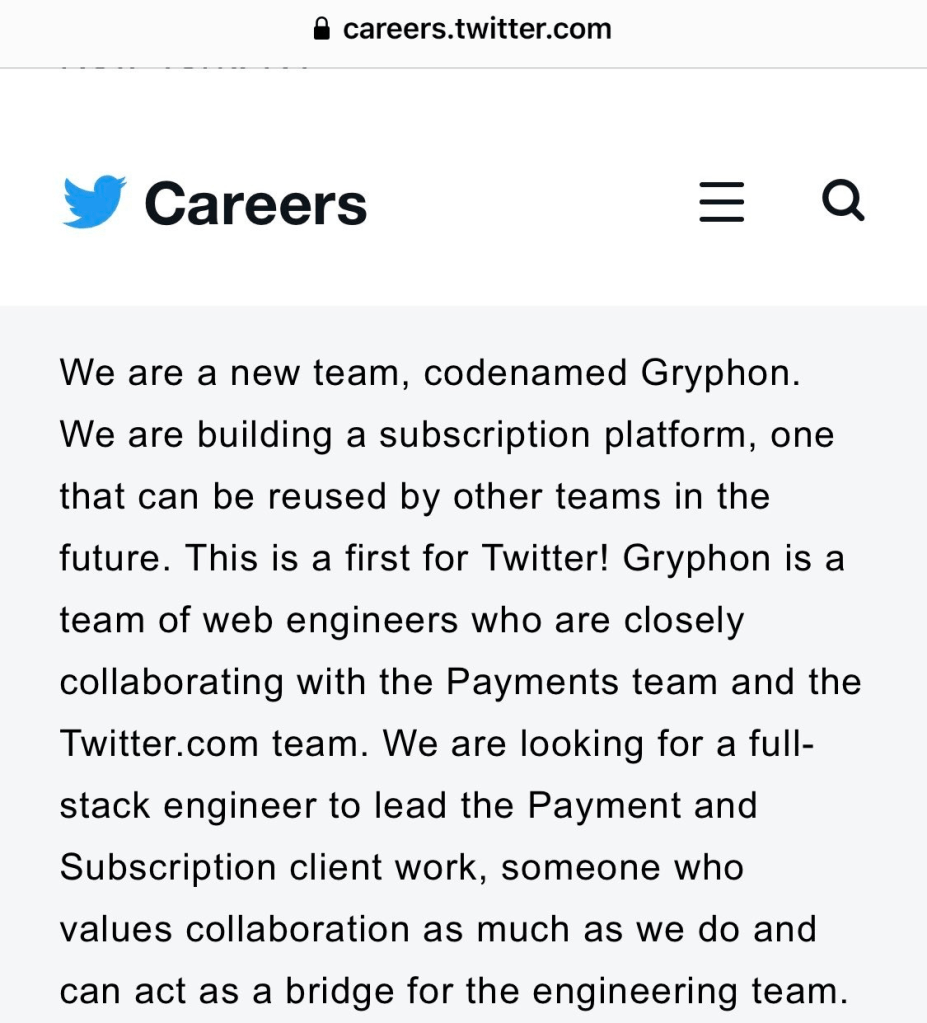Open search with the magnifier icon
The image size is (927, 1023).
tap(842, 201)
